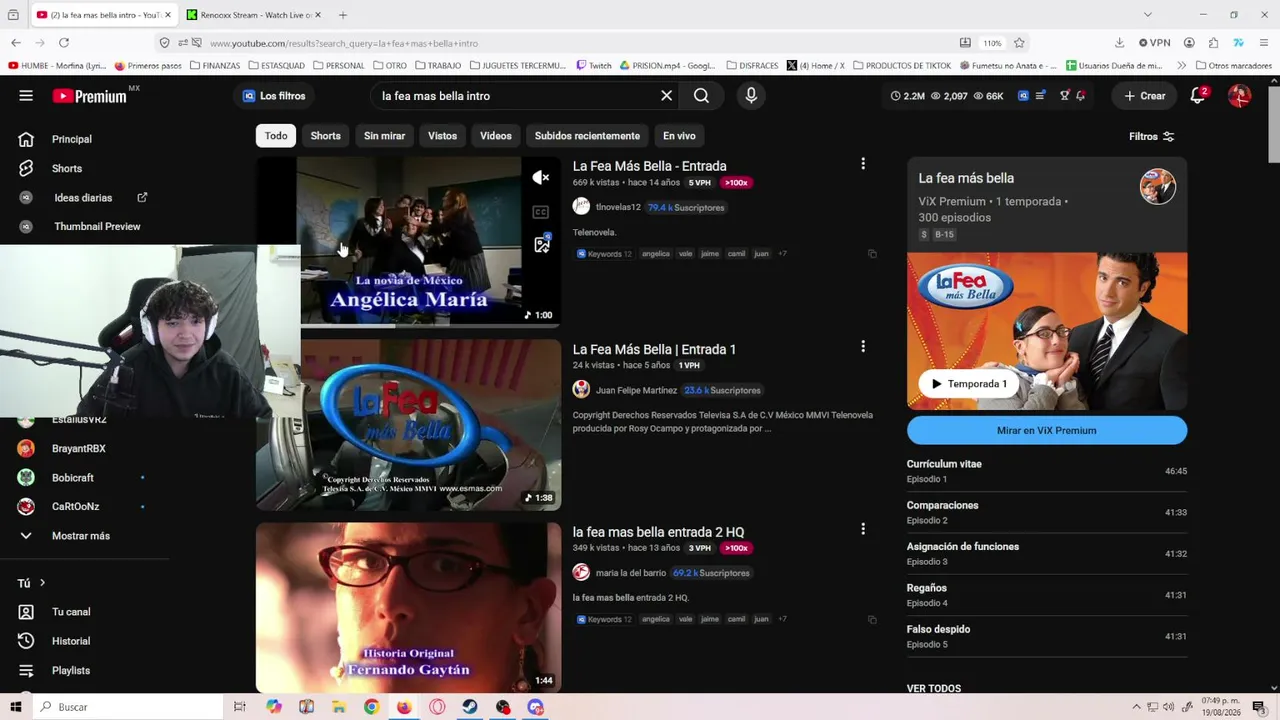The width and height of the screenshot is (1280, 720).
Task: Open the maria la del barrio channel
Action: [630, 573]
